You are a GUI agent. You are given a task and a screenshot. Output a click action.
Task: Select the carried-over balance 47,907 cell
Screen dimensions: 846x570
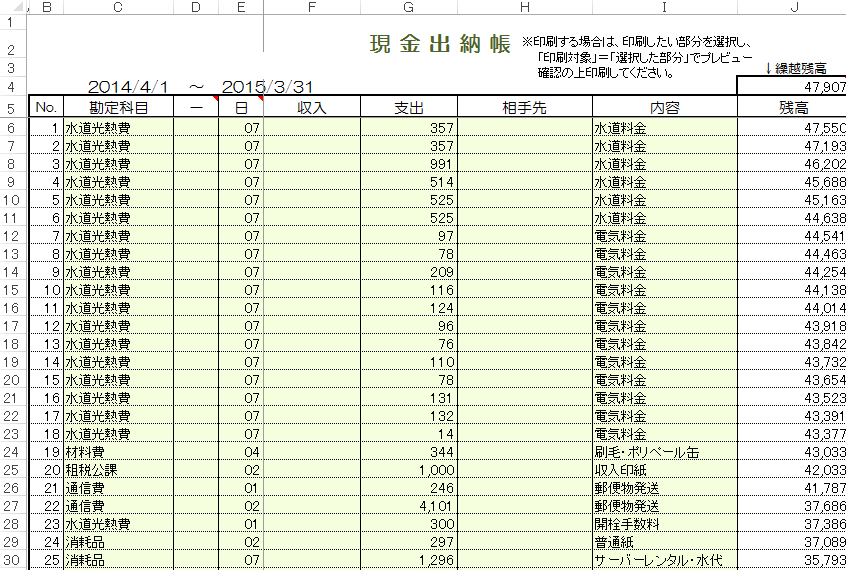(x=791, y=87)
